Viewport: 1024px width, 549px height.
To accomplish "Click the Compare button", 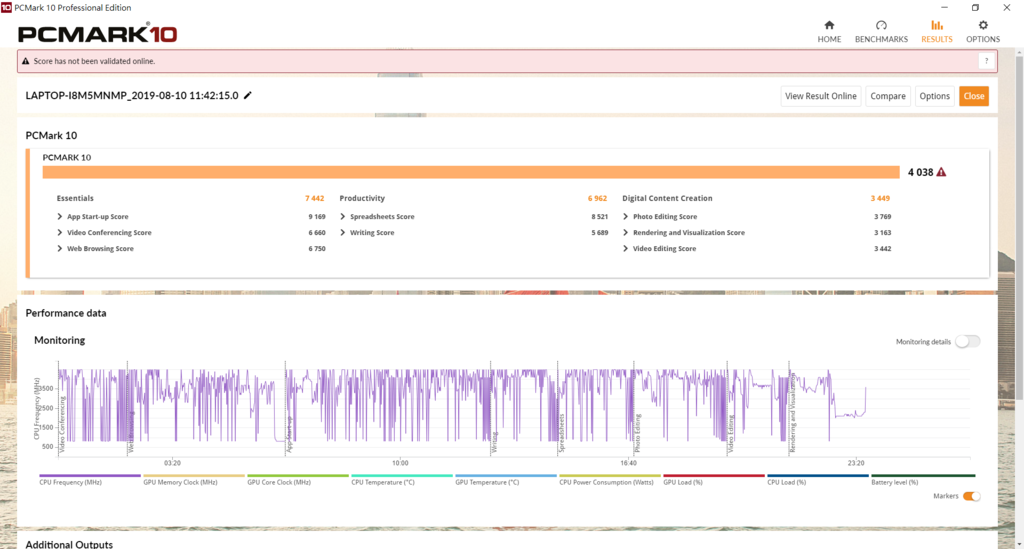I will pos(888,96).
